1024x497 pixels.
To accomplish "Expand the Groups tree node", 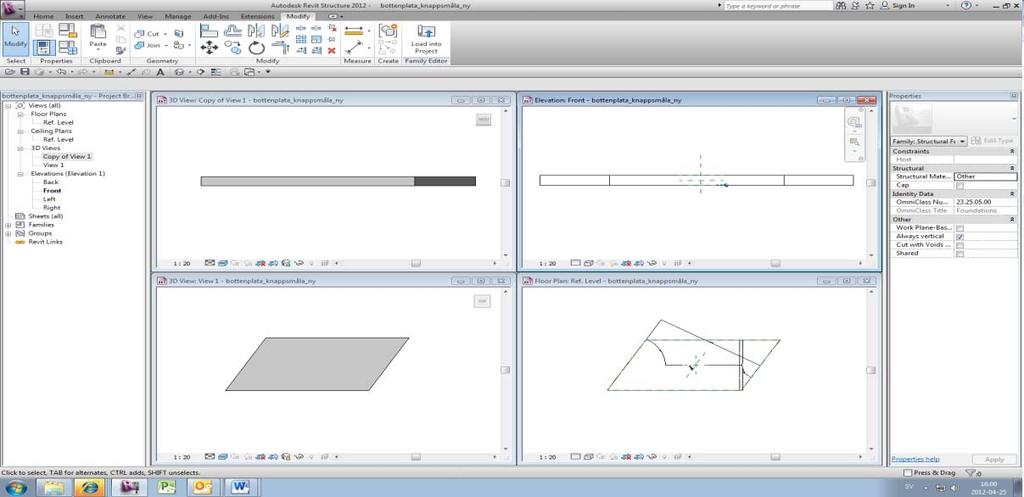I will coord(8,233).
